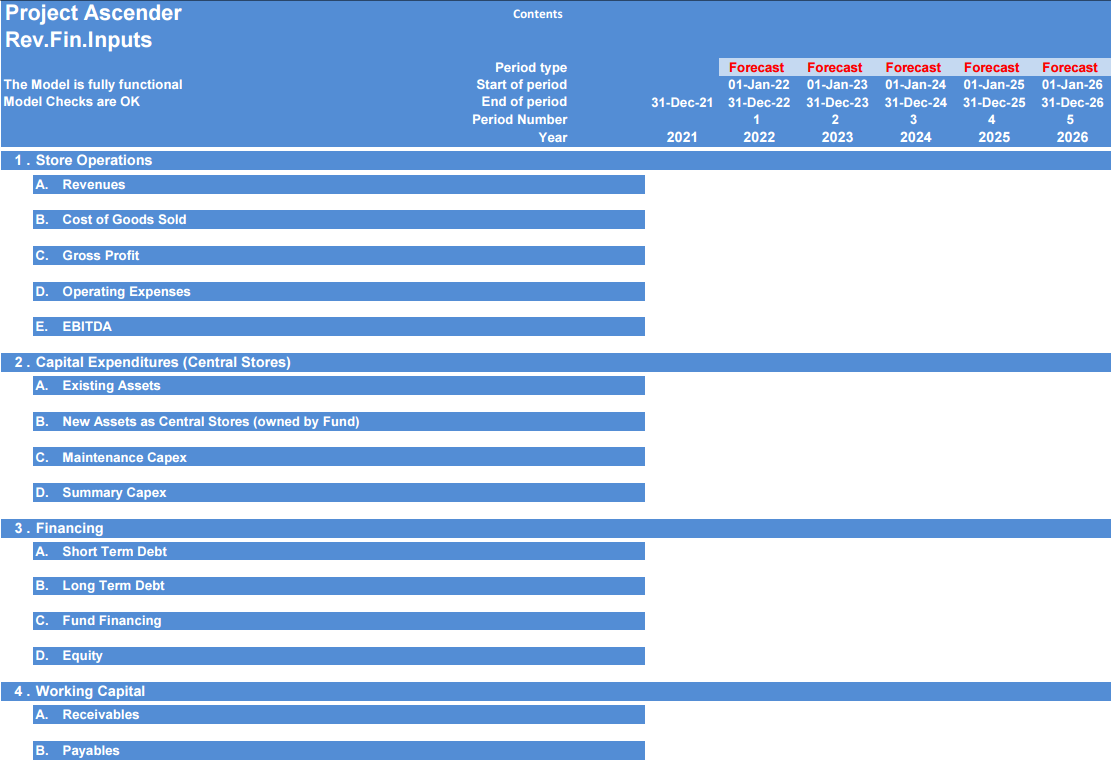1111x781 pixels.
Task: Select the Payables section header
Action: (339, 751)
